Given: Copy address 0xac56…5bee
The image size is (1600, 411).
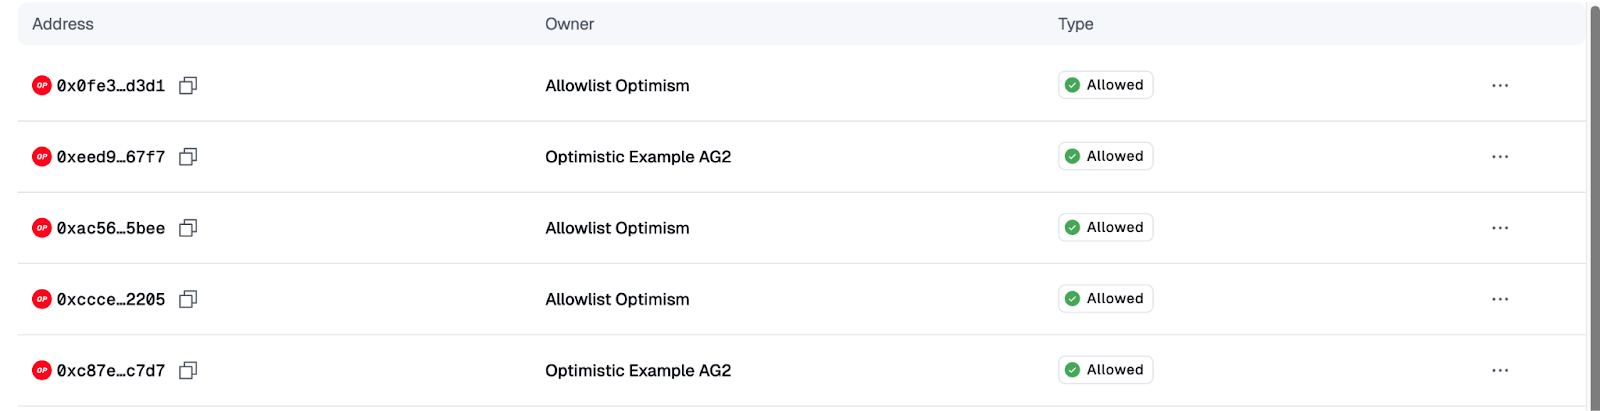Looking at the screenshot, I should coord(188,228).
